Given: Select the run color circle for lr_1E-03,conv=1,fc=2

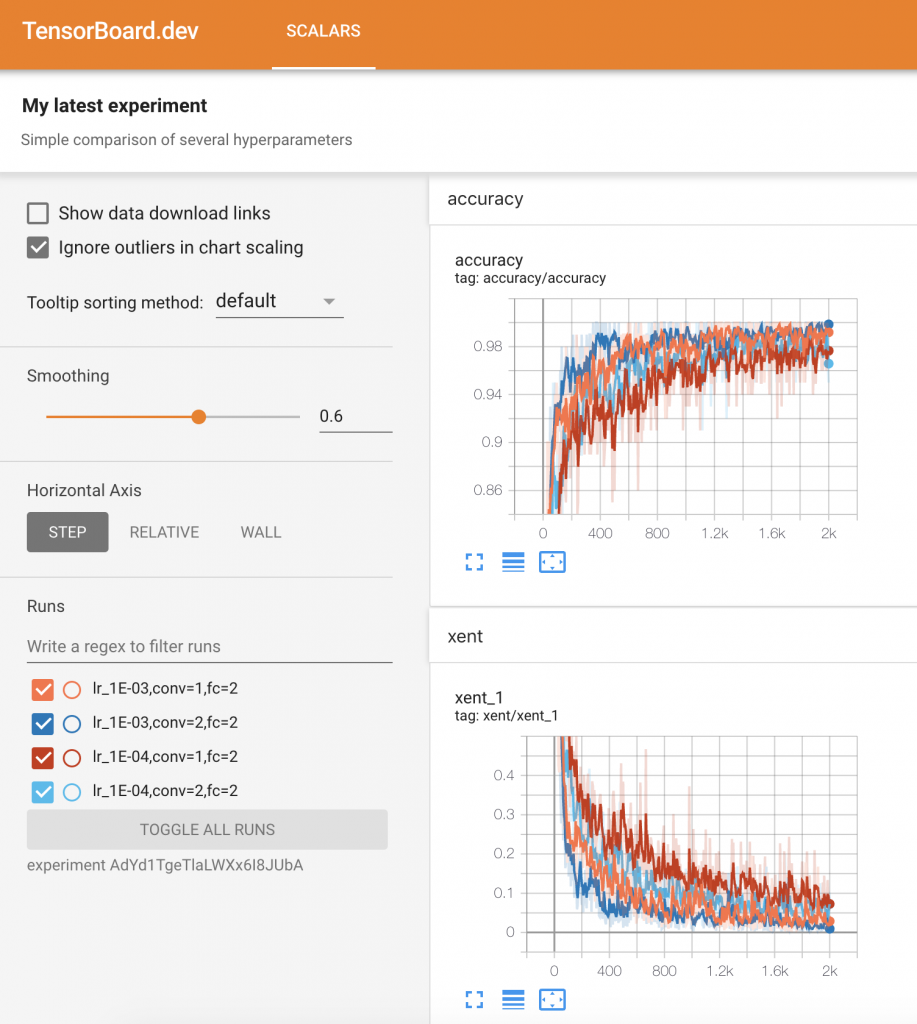Looking at the screenshot, I should (70, 690).
